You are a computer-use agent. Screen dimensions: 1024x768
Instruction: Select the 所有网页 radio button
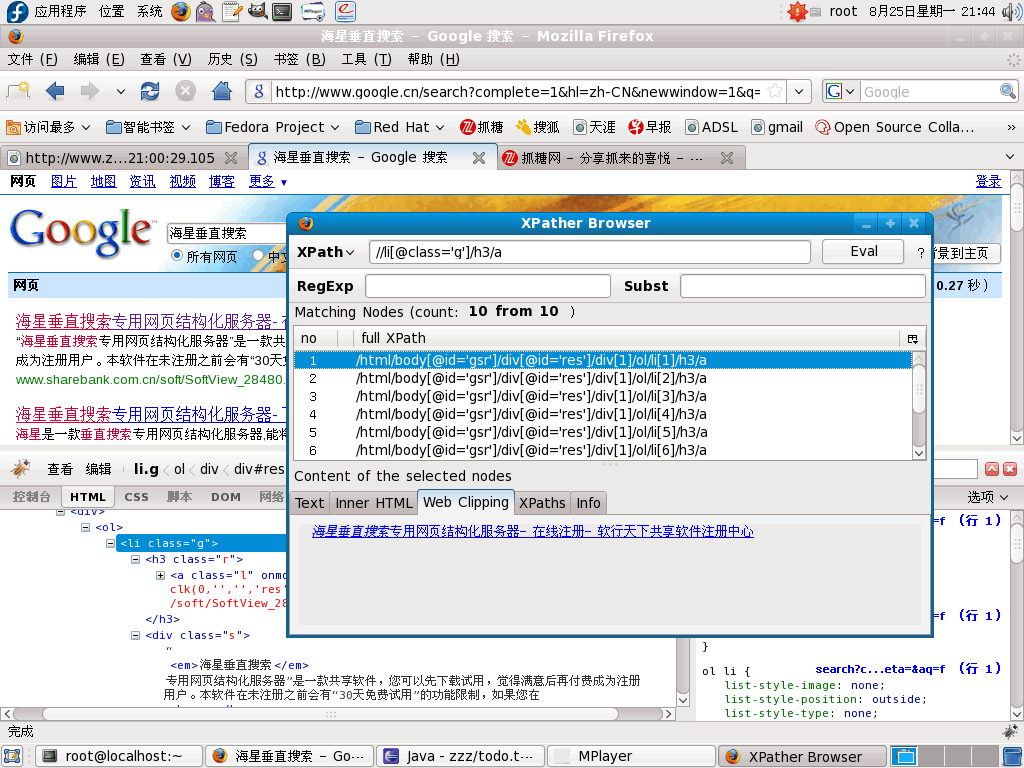tap(176, 255)
